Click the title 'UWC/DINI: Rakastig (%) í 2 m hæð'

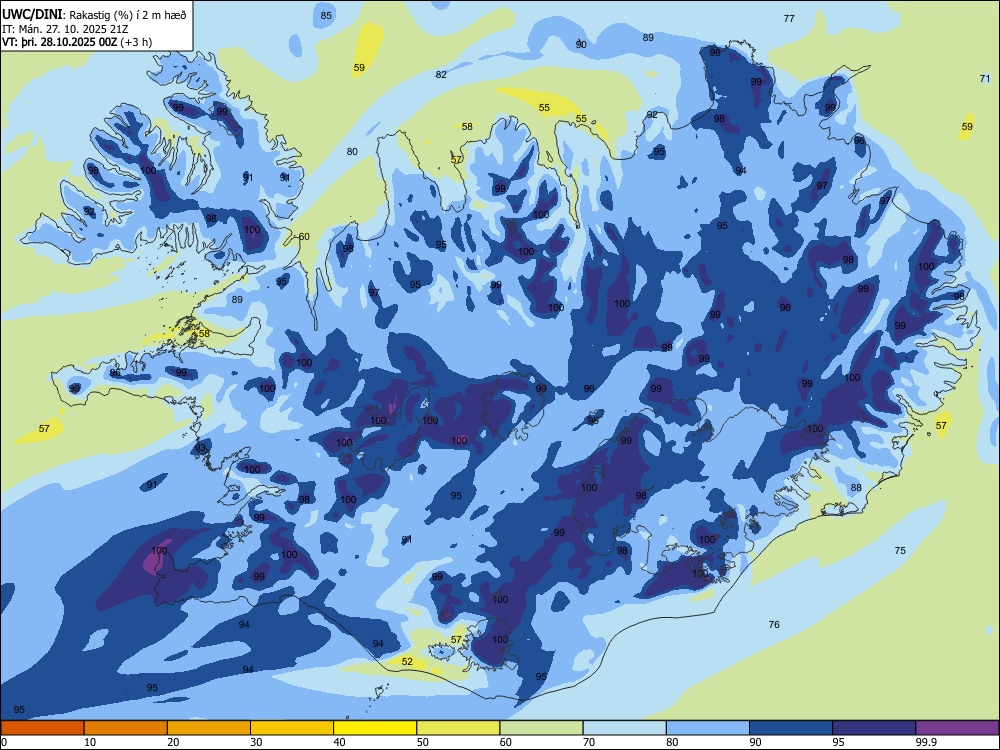pos(94,15)
